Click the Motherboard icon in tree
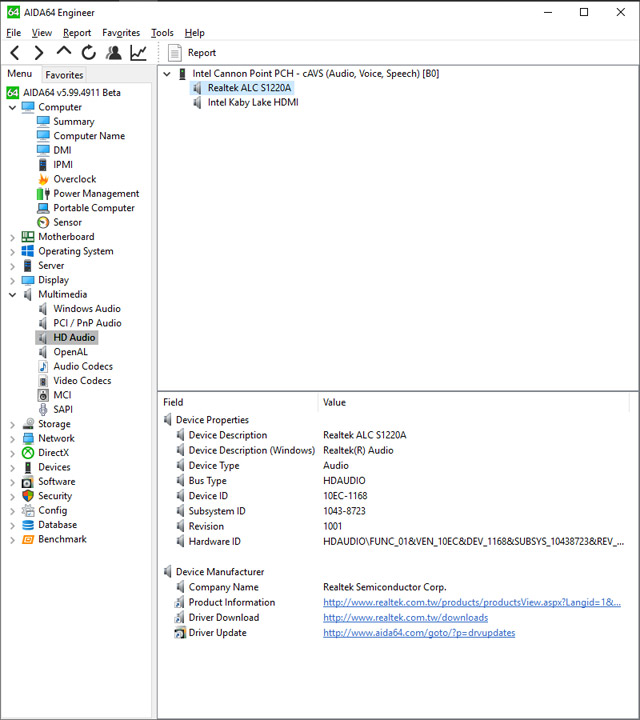 click(x=28, y=236)
